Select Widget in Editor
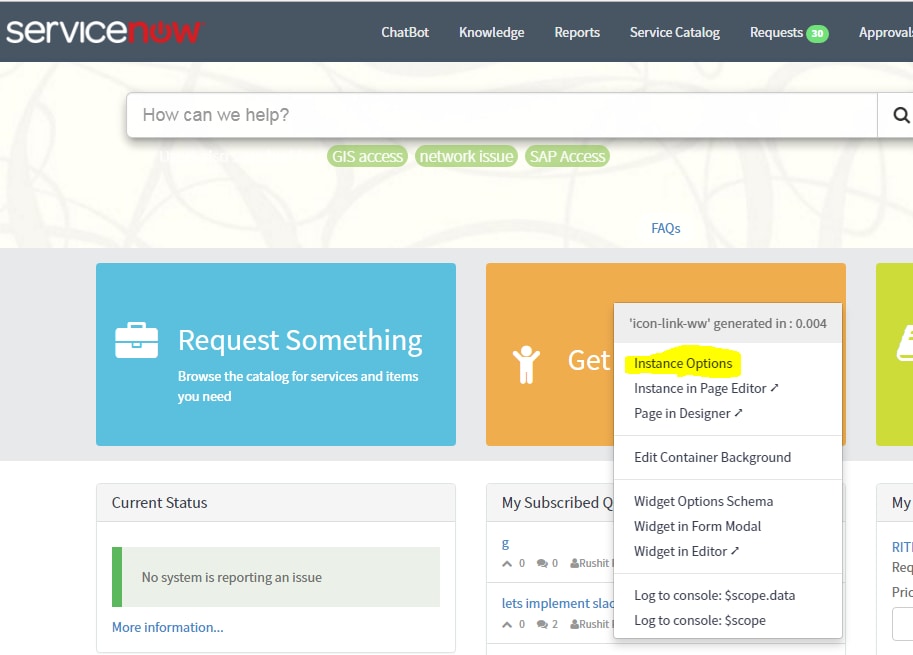 (x=686, y=551)
